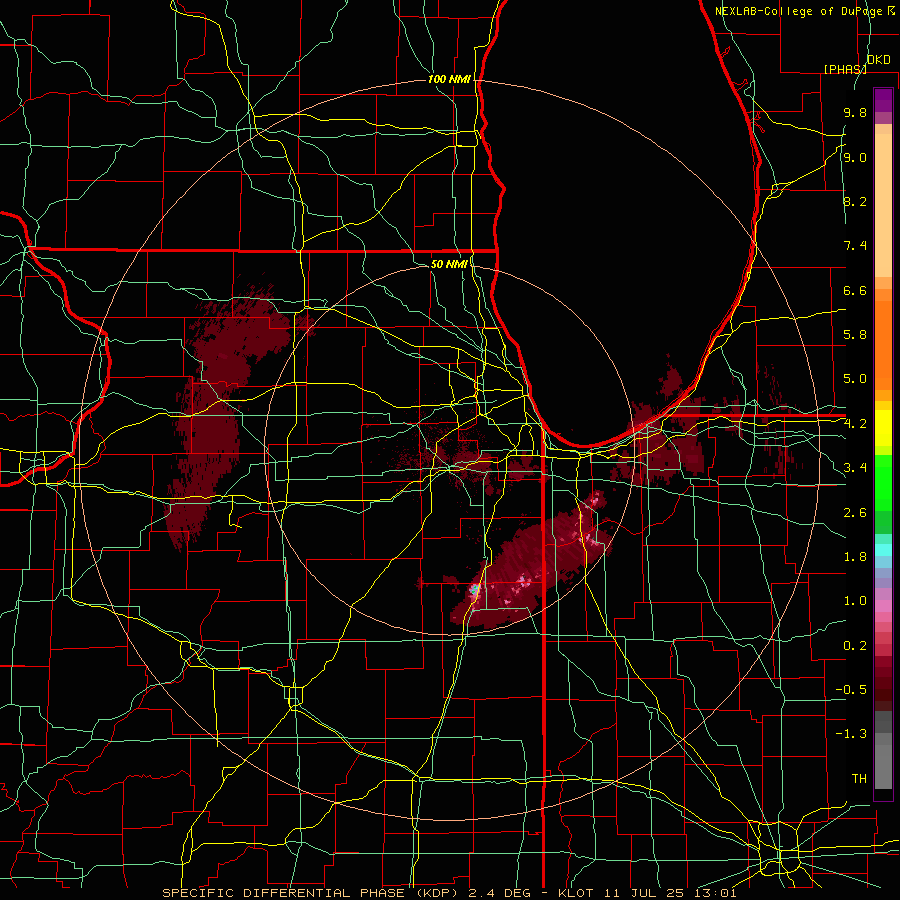Click the 7.4 color scale value
The height and width of the screenshot is (900, 900).
855,246
